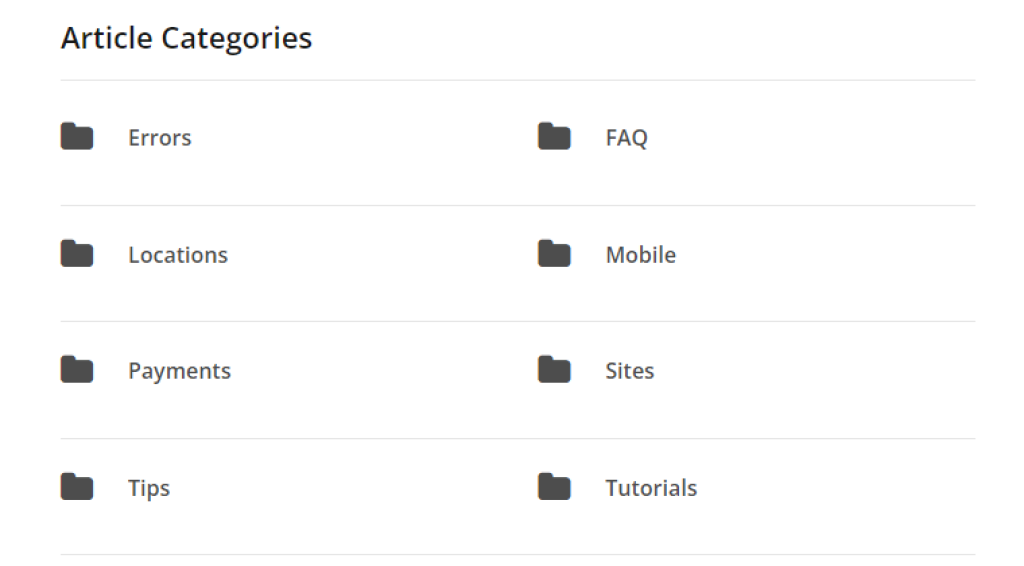
Task: Open the Errors category link
Action: click(160, 138)
